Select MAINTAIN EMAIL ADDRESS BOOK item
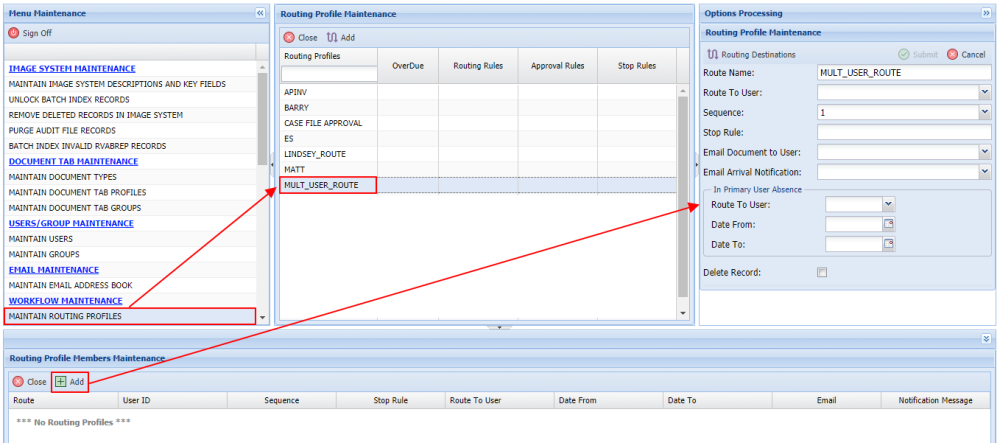The image size is (1000, 443). coord(130,285)
